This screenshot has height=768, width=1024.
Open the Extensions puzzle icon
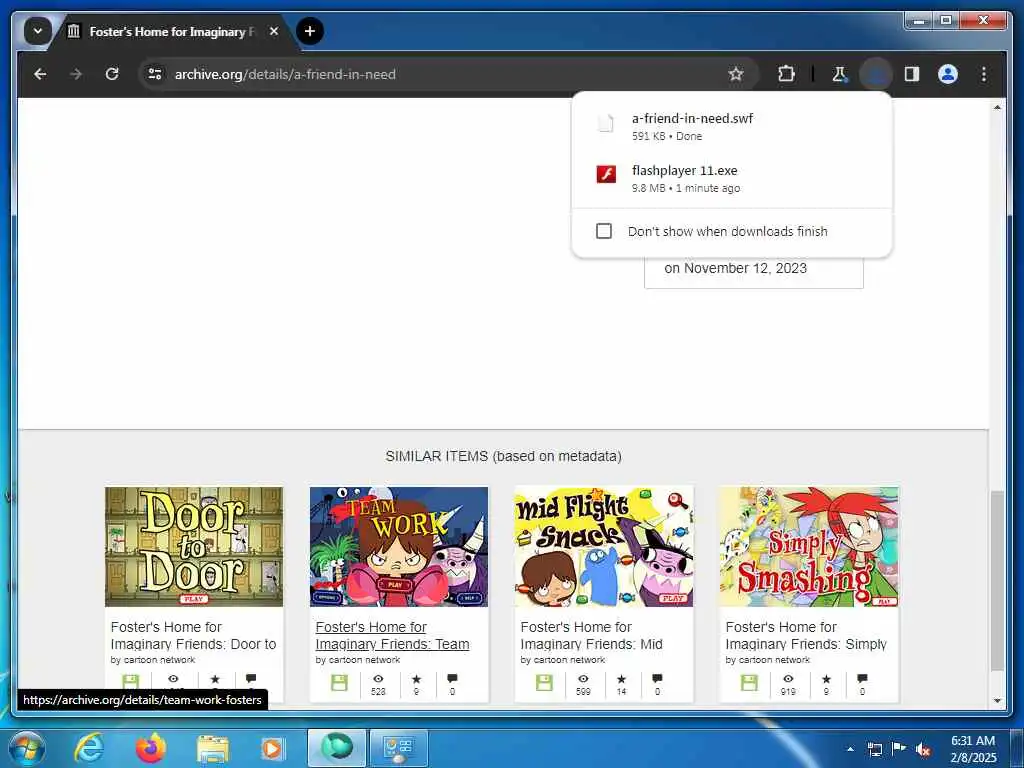786,74
